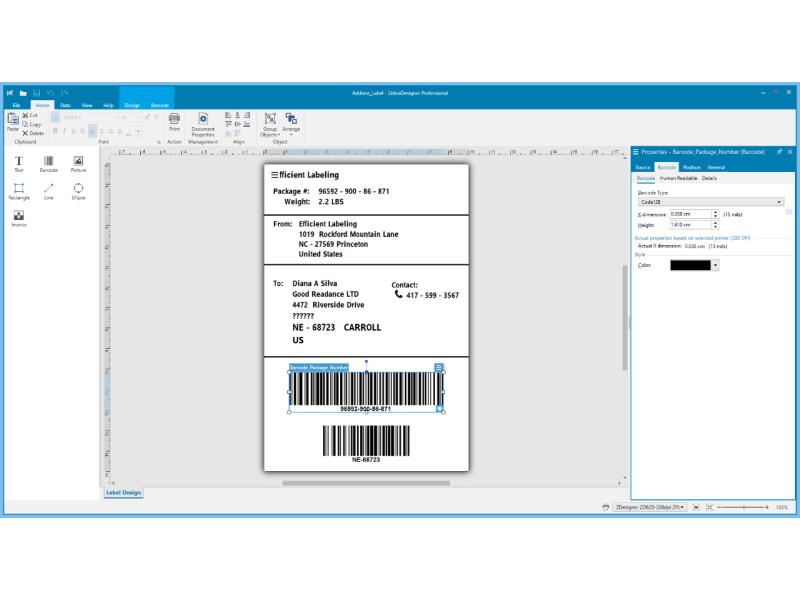Click the vertical scrollbar beside the label

point(624,317)
